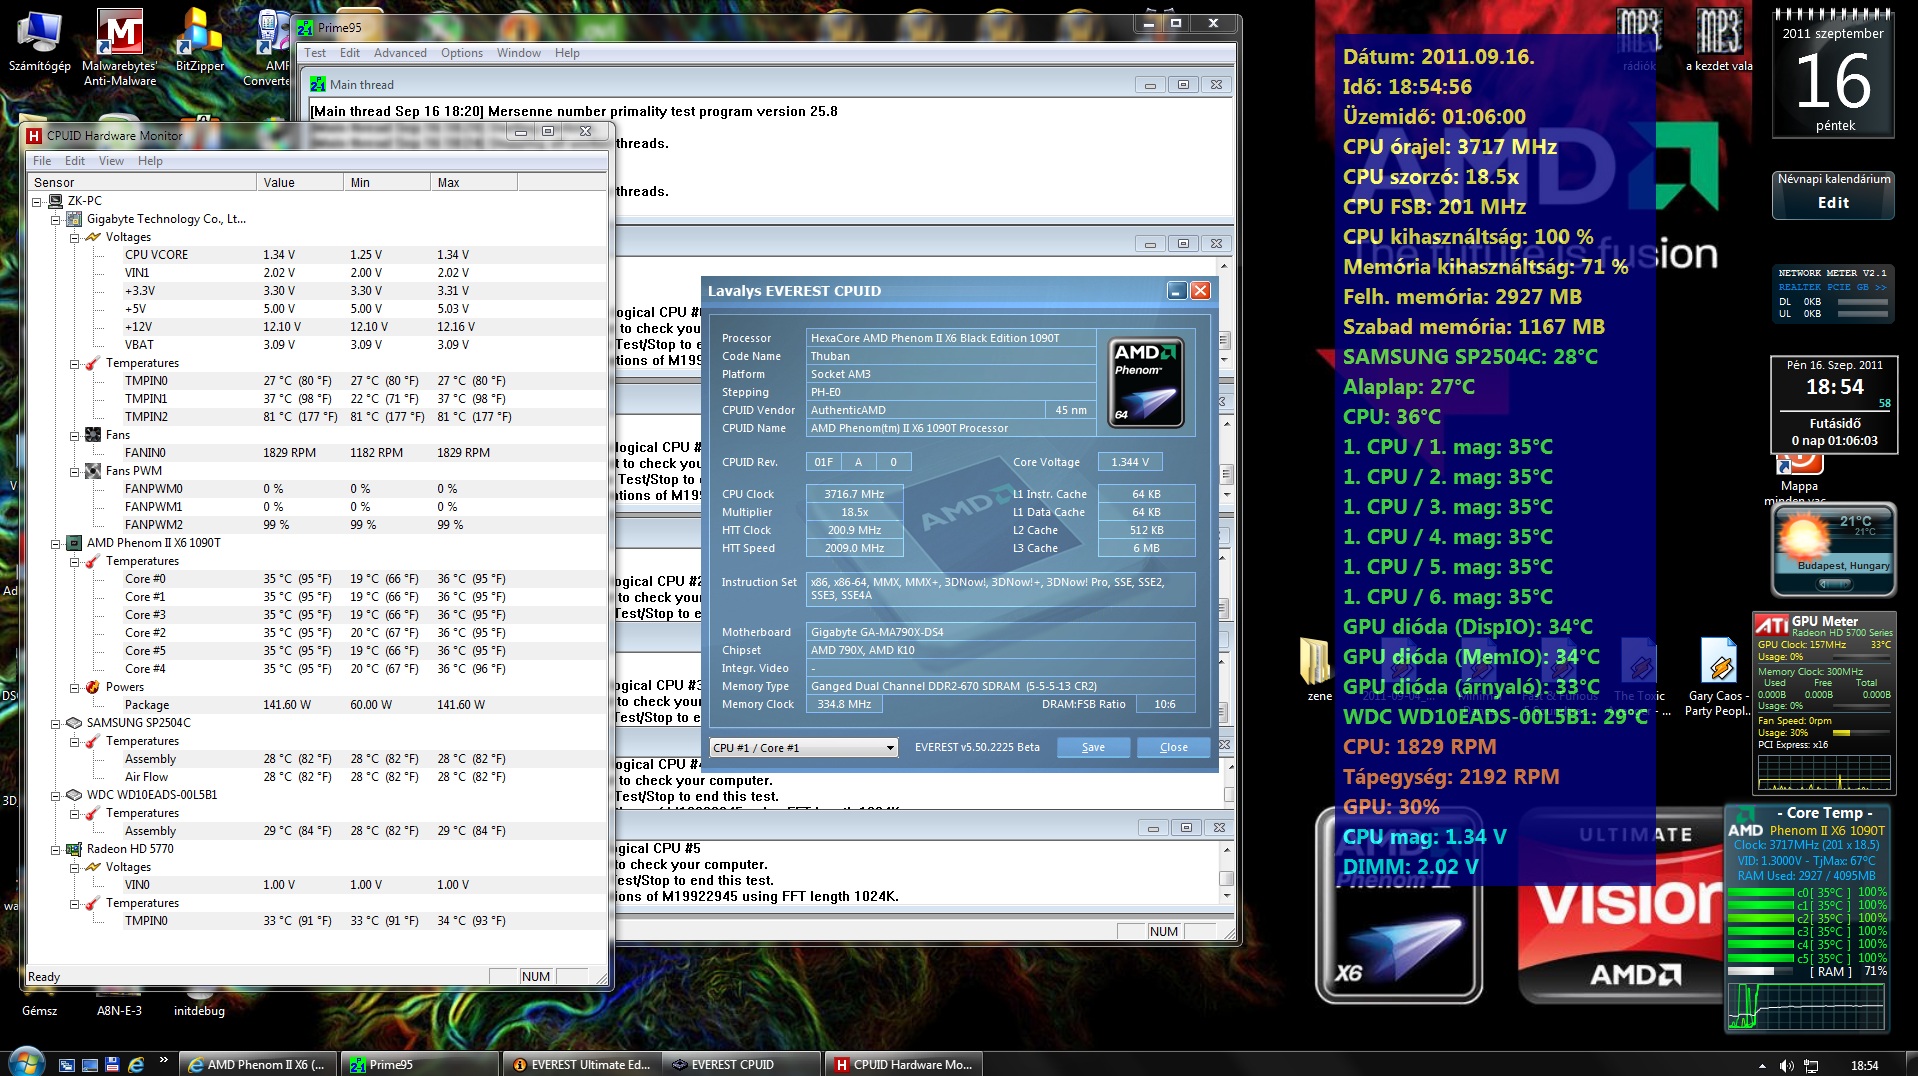Click the quick launch floppy disk icon

tap(112, 1065)
